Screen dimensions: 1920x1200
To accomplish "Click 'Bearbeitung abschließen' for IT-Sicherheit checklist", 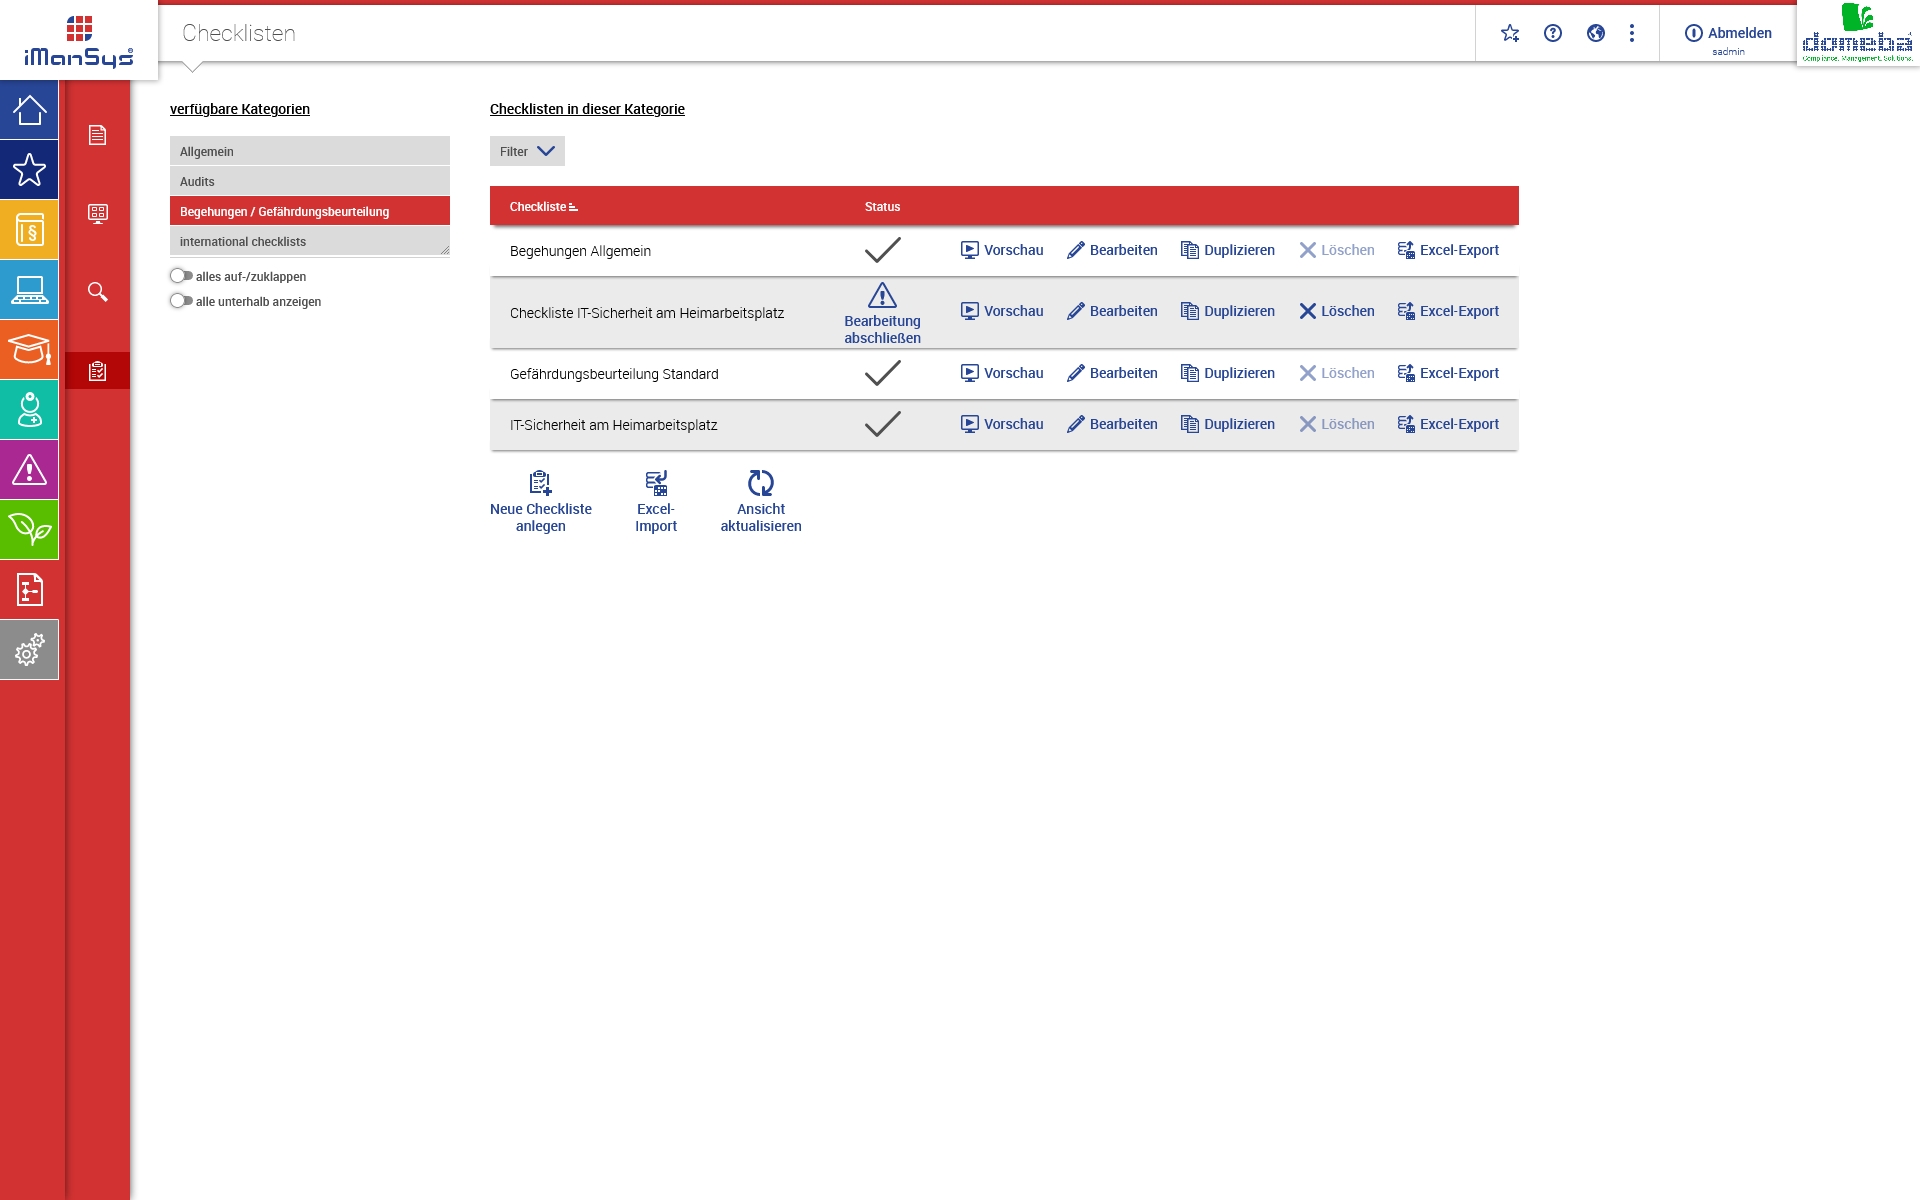I will coord(882,312).
